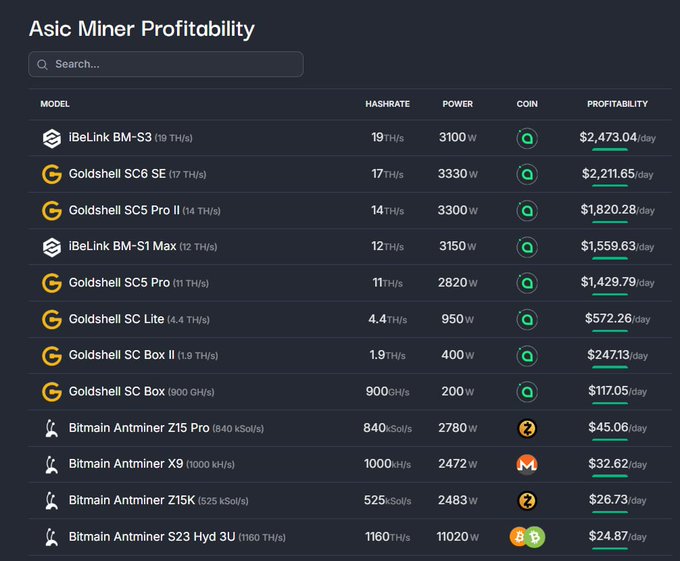Click Siacoin coin icon for iBeLink BM-S3
The width and height of the screenshot is (680, 561).
[x=527, y=138]
